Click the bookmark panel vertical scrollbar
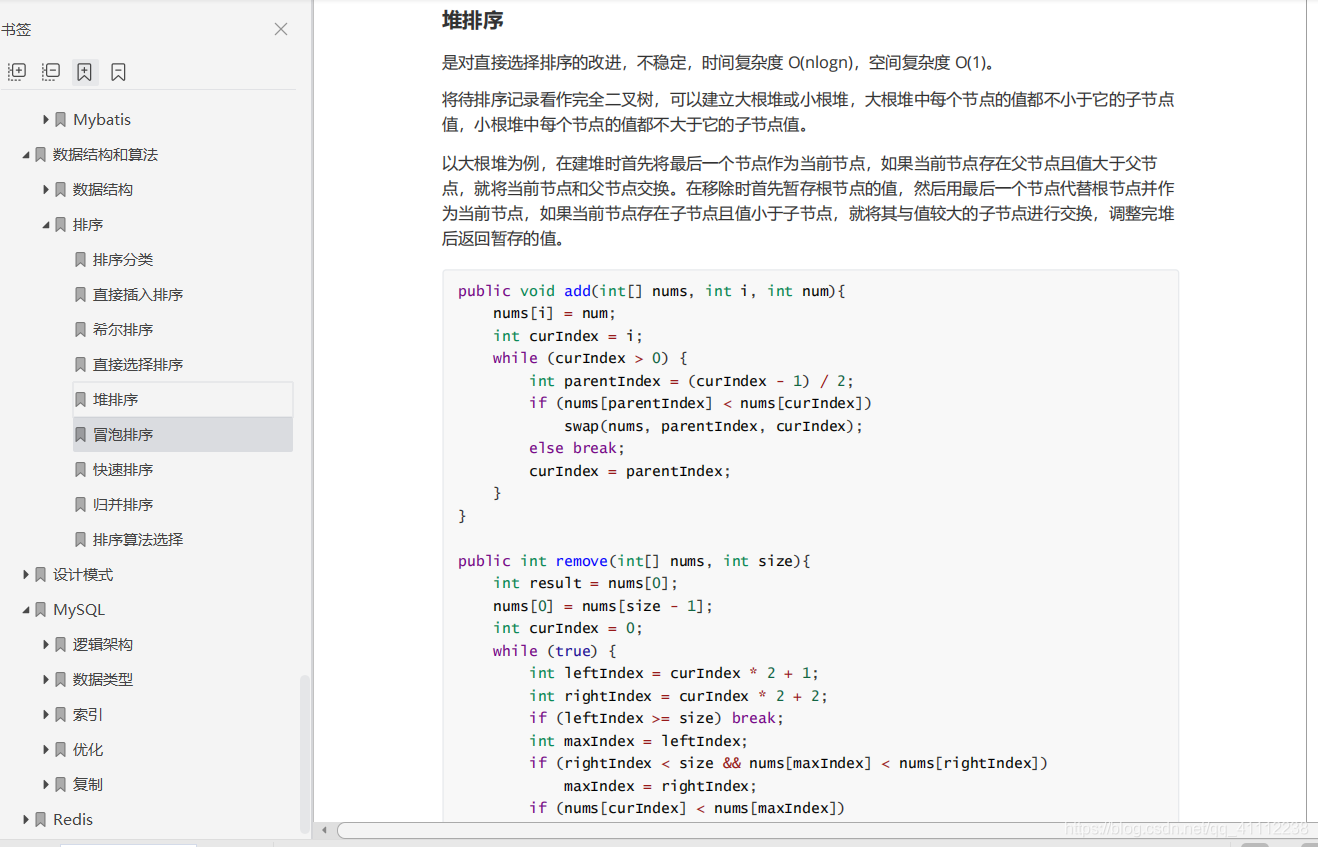This screenshot has width=1318, height=847. point(305,755)
